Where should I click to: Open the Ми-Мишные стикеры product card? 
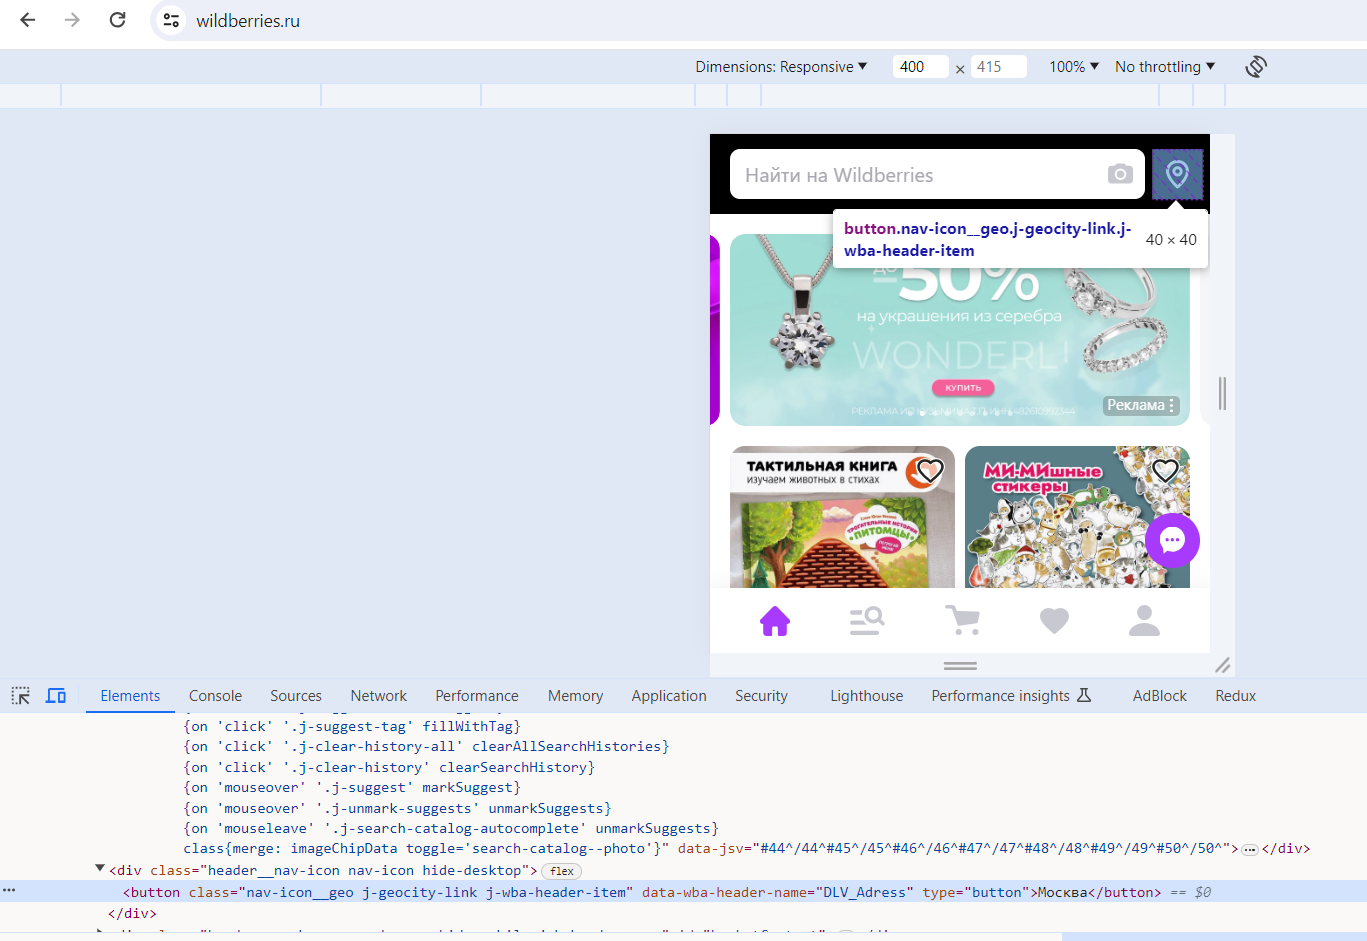coord(1077,517)
